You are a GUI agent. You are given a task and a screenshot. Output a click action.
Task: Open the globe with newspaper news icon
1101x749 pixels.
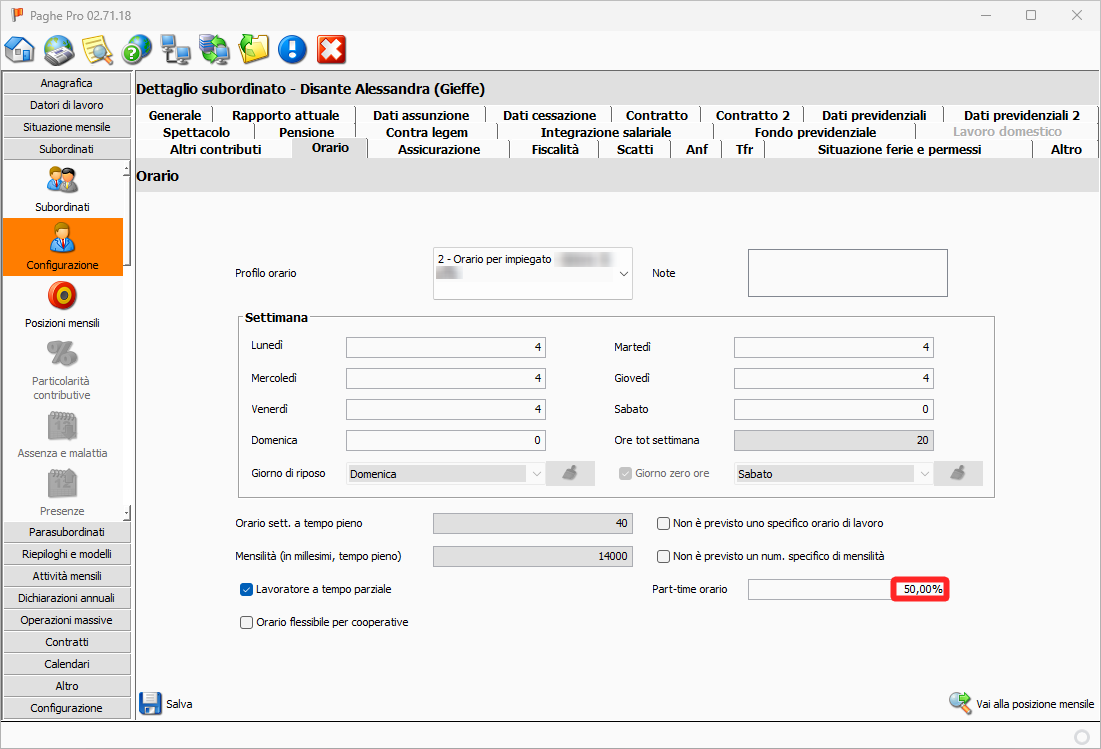[x=59, y=49]
